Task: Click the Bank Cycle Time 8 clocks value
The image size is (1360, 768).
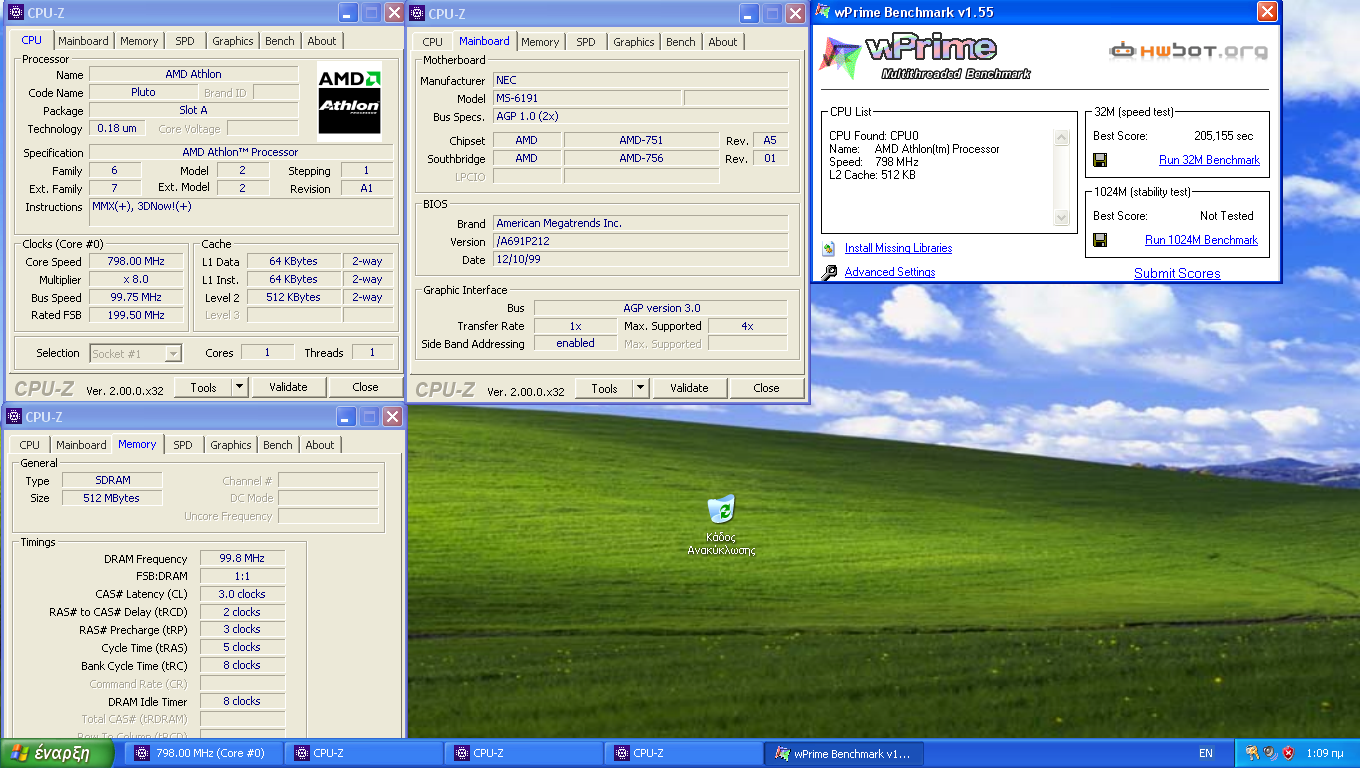Action: (x=242, y=665)
